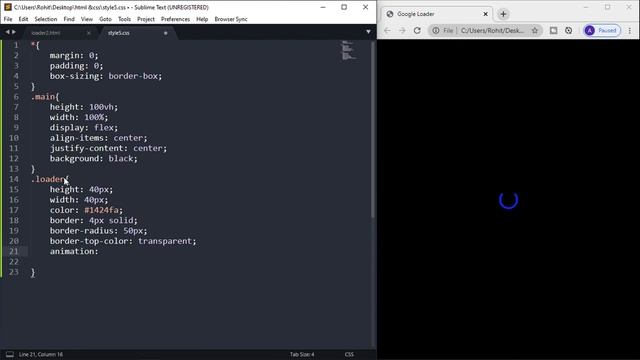Select the style5.css tab
The height and width of the screenshot is (360, 640).
(119, 33)
